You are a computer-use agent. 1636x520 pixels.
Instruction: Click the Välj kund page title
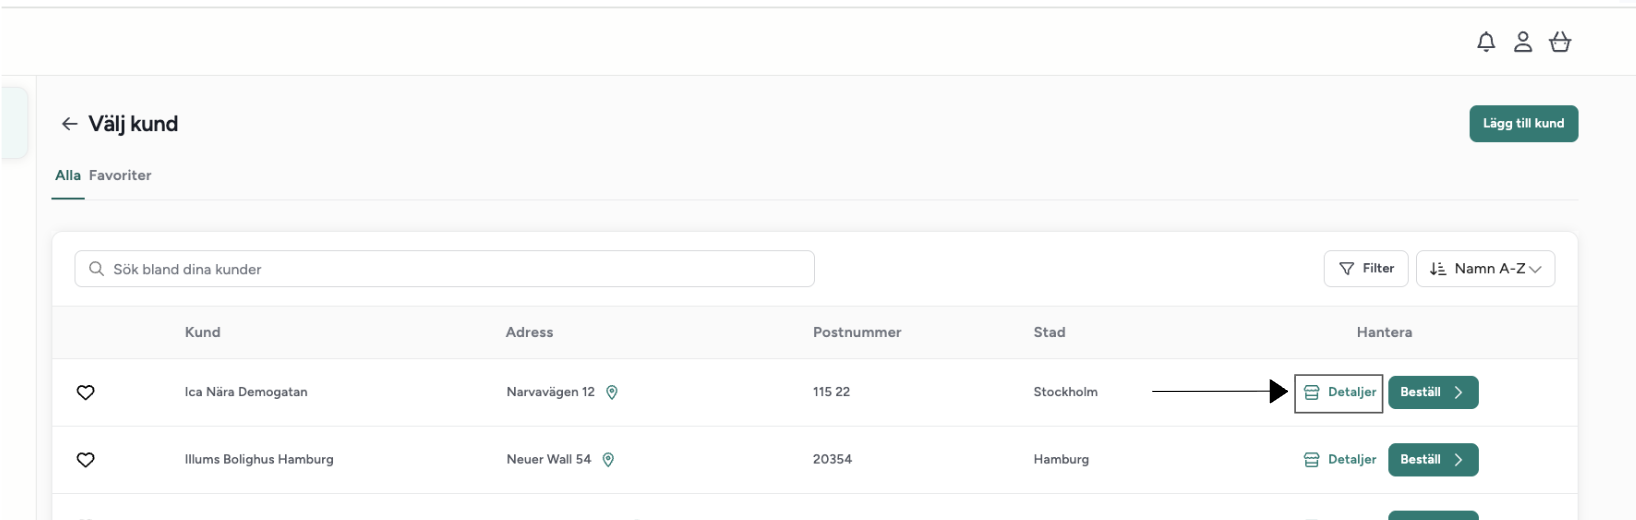point(133,124)
